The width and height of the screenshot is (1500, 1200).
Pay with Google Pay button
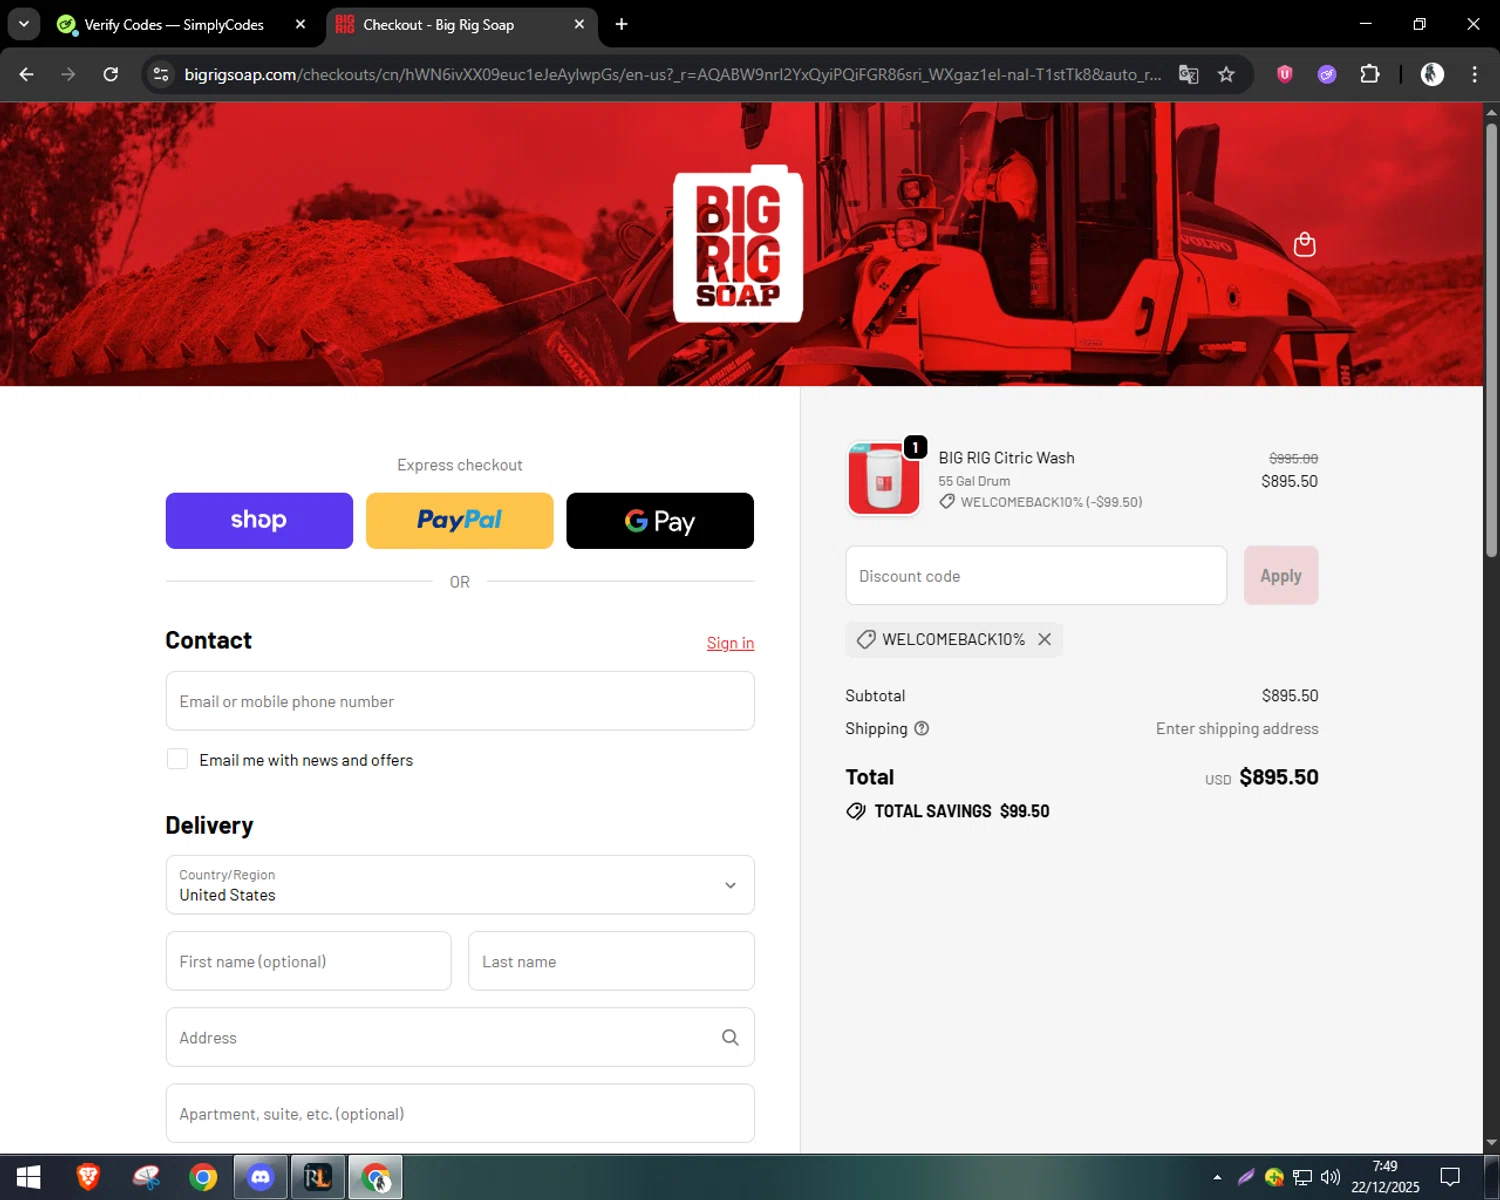pyautogui.click(x=660, y=520)
